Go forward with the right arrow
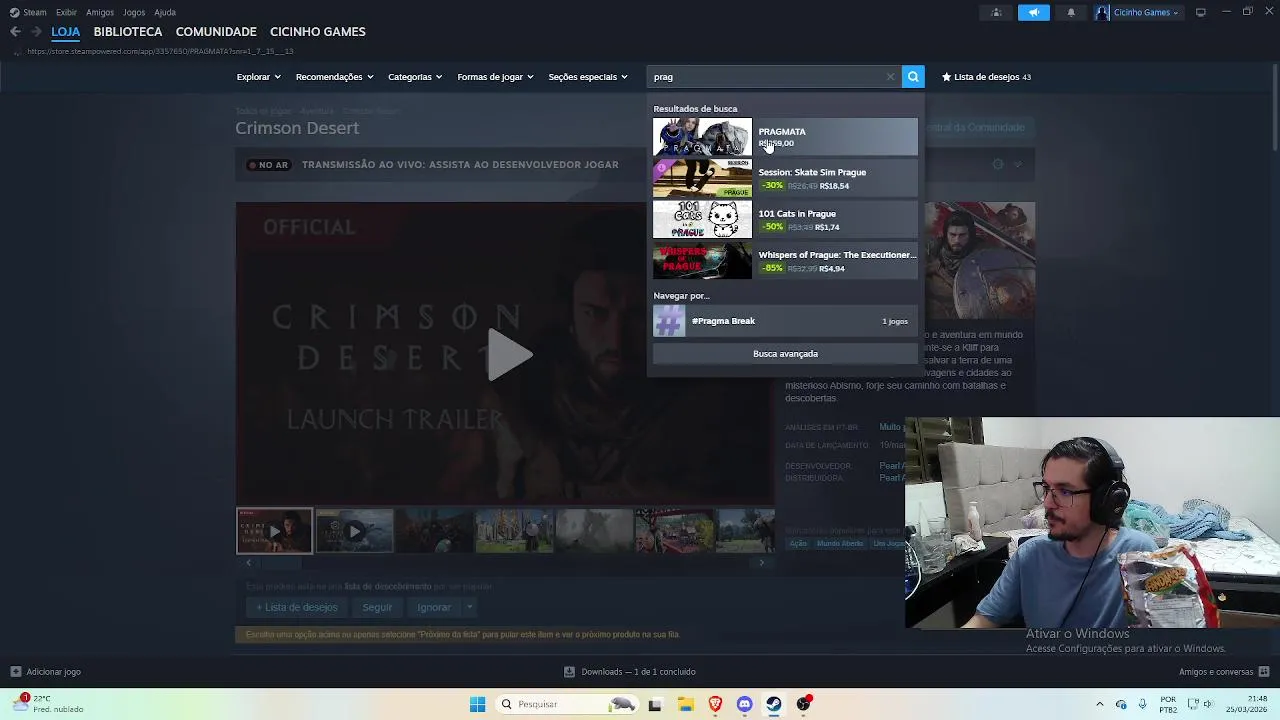Viewport: 1280px width, 720px height. coord(36,32)
